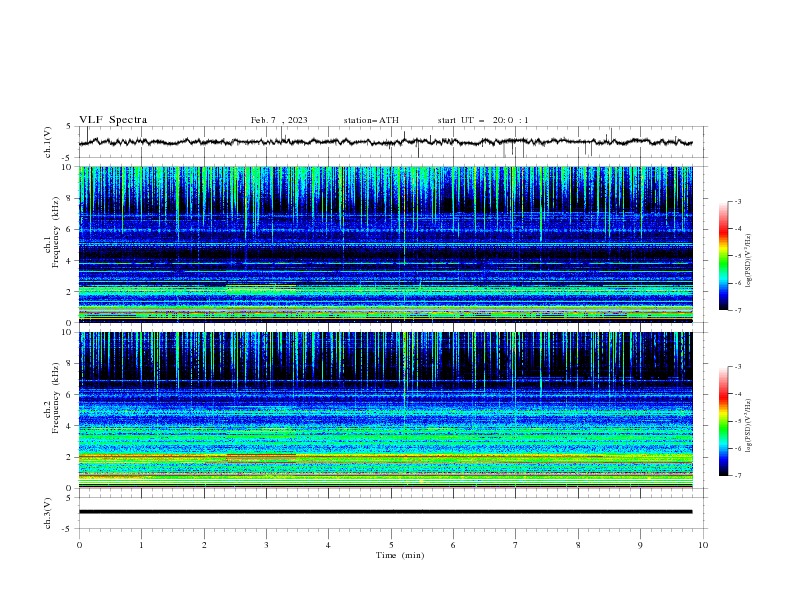Click the "8" kHz tick of ch.2 spectrogram
The image size is (792, 612).
pos(69,364)
